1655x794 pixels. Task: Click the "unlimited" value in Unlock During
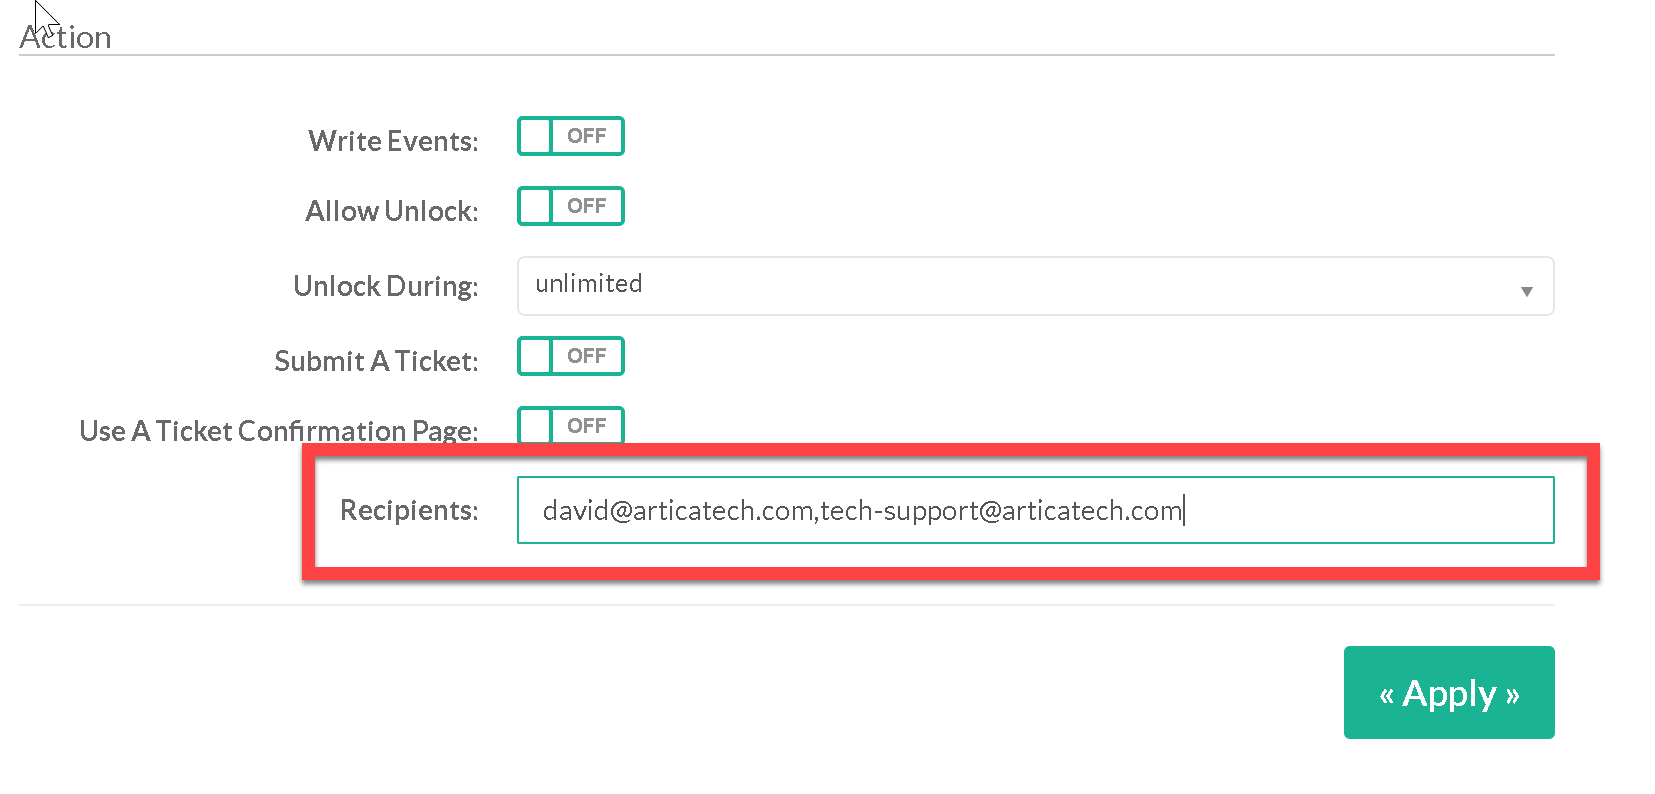point(589,284)
